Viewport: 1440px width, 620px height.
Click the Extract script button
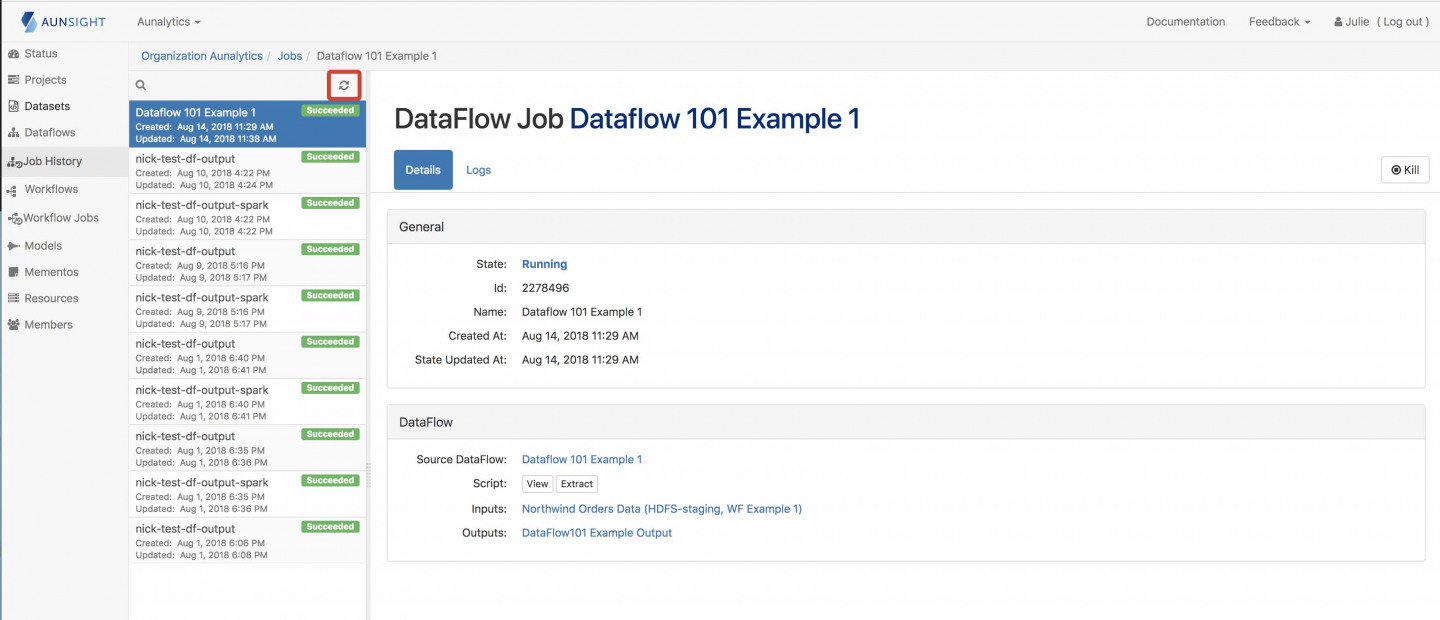577,484
